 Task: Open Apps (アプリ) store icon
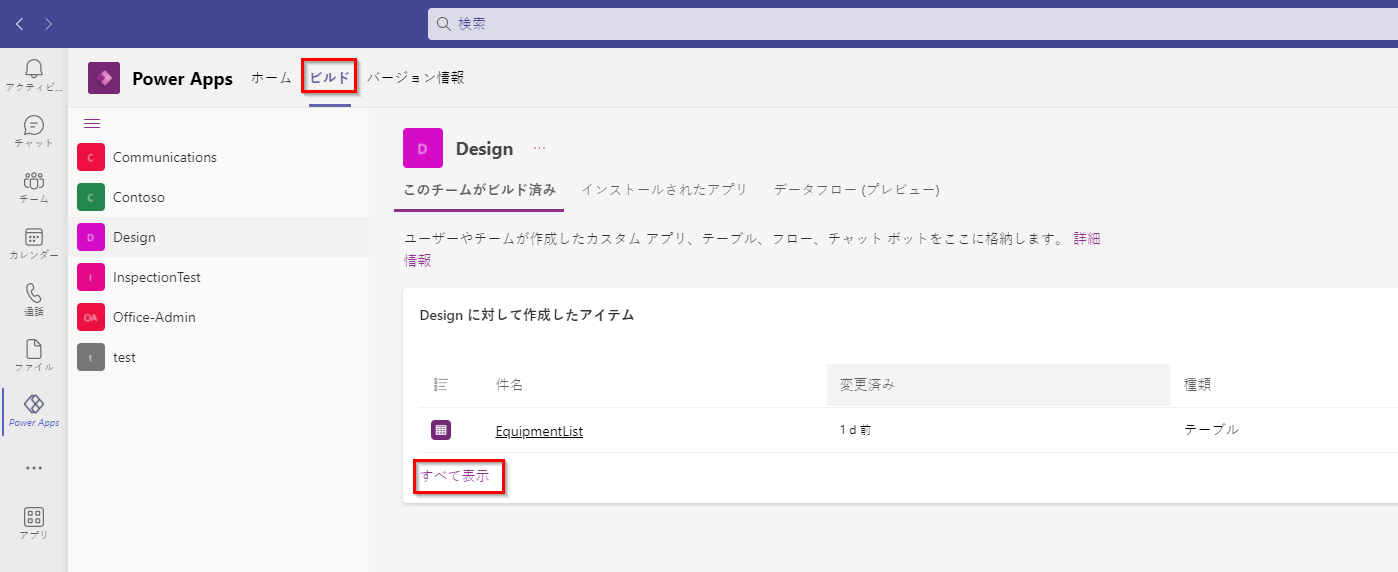[34, 523]
